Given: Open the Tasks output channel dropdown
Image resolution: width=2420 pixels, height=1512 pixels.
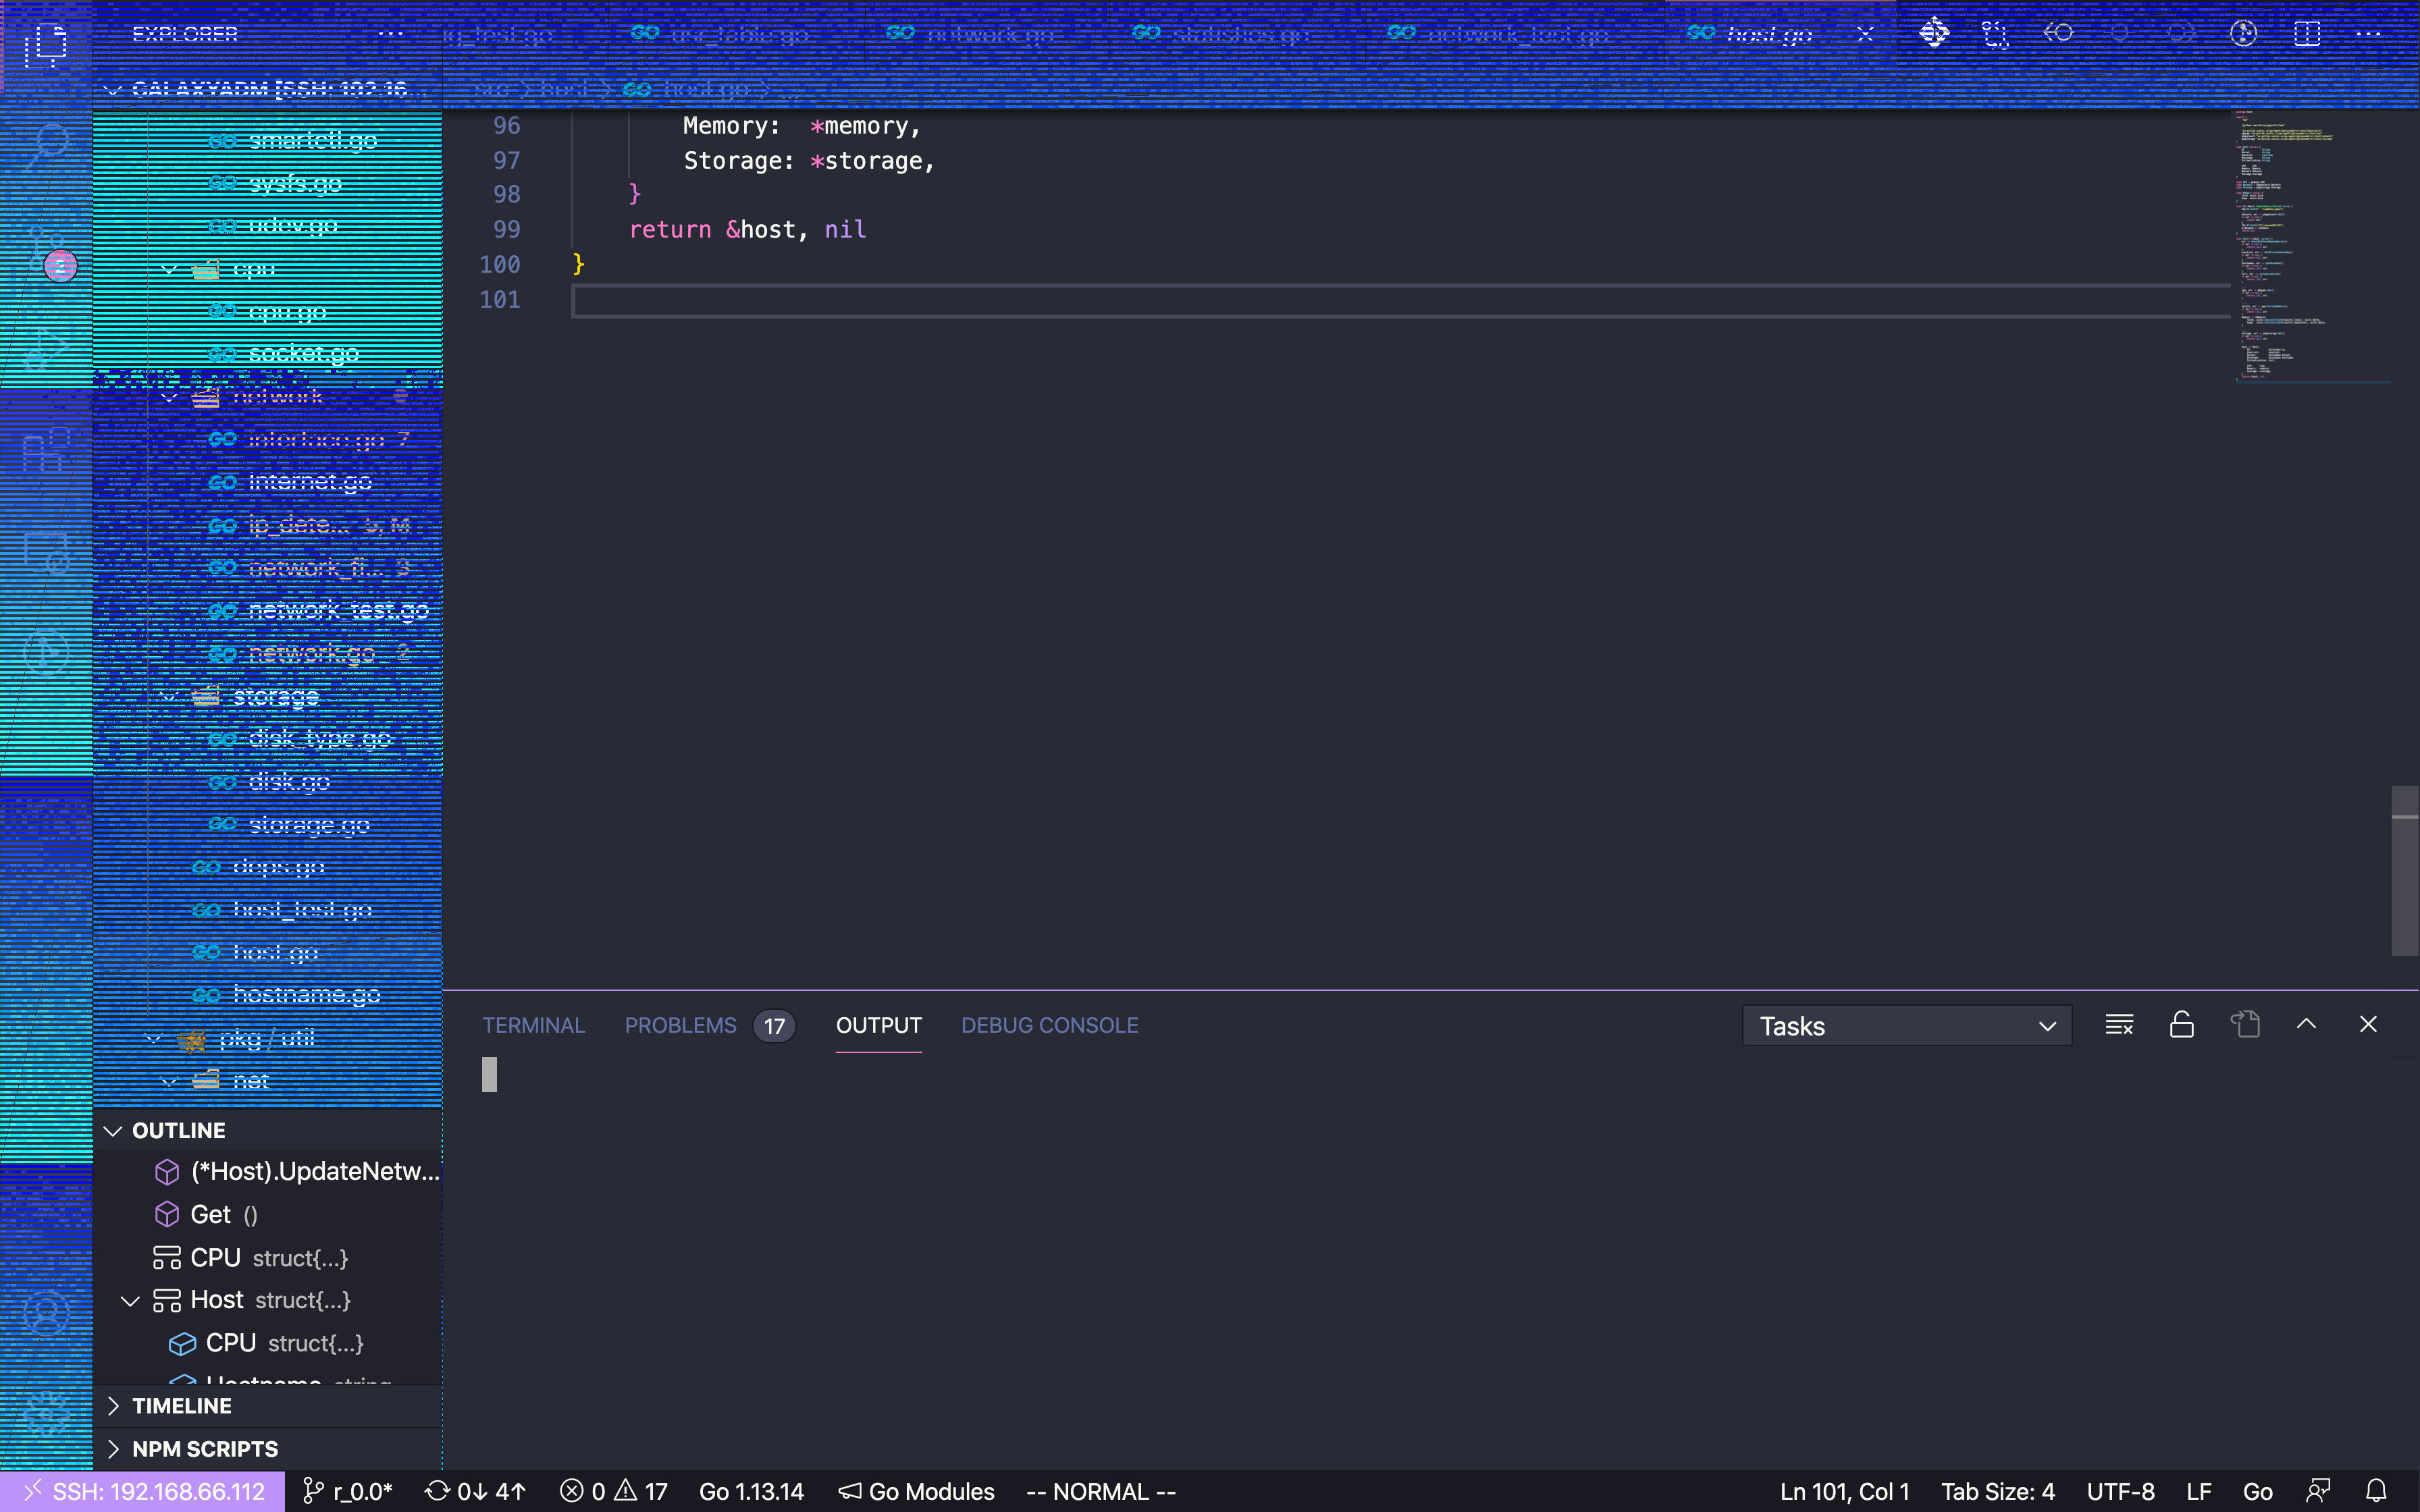Looking at the screenshot, I should click(1906, 1026).
